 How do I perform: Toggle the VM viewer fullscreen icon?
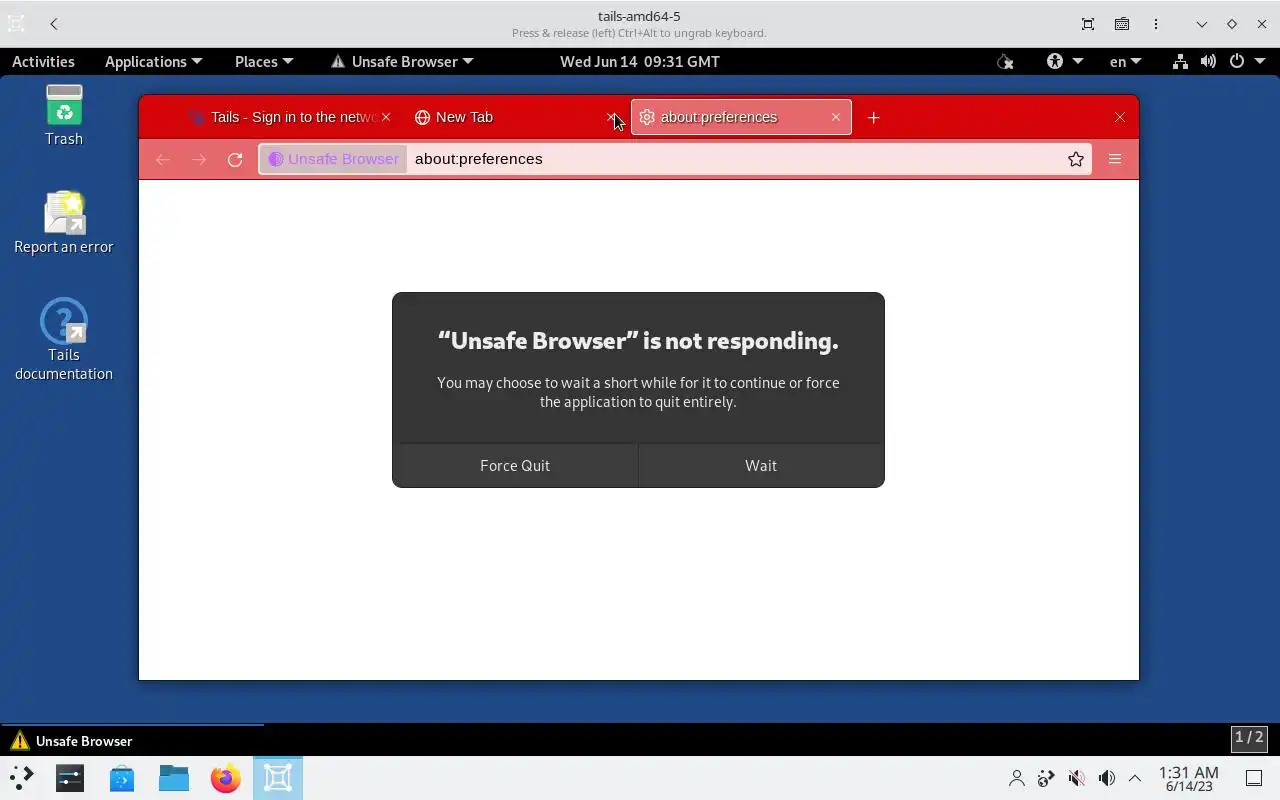tap(1088, 24)
